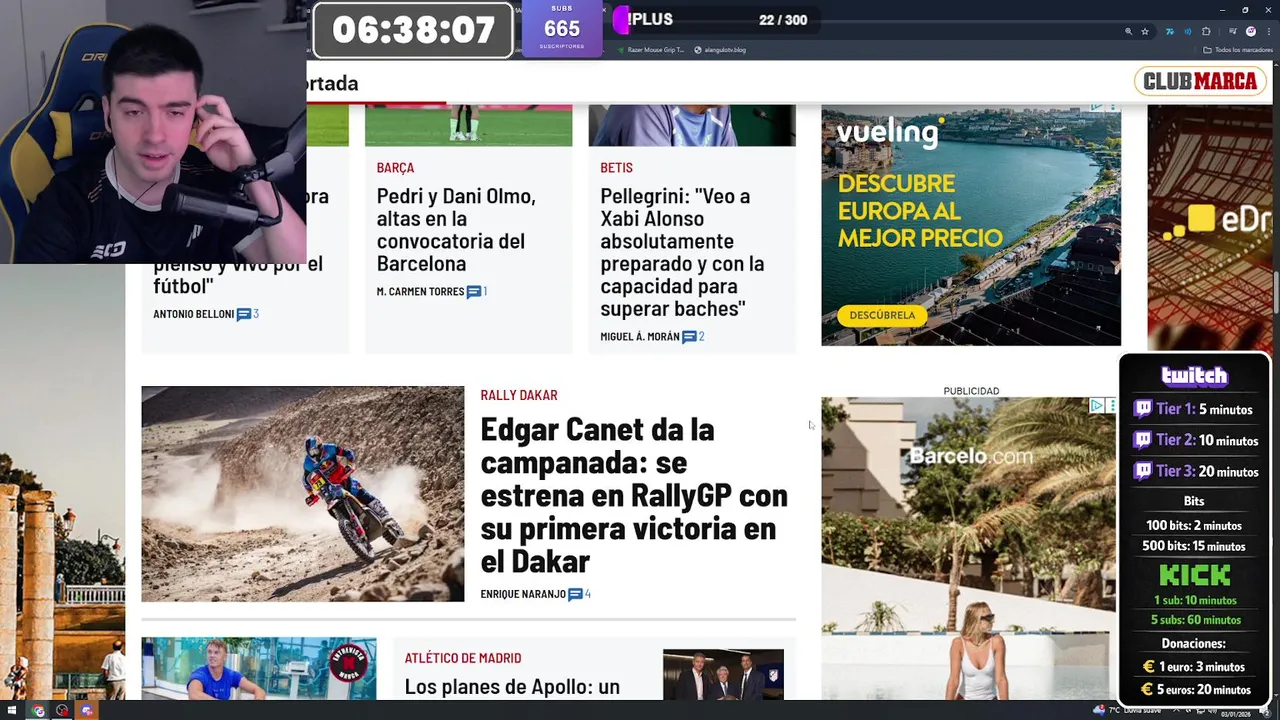Open author link Miguel Á. Morán
1280x720 pixels.
(x=640, y=337)
